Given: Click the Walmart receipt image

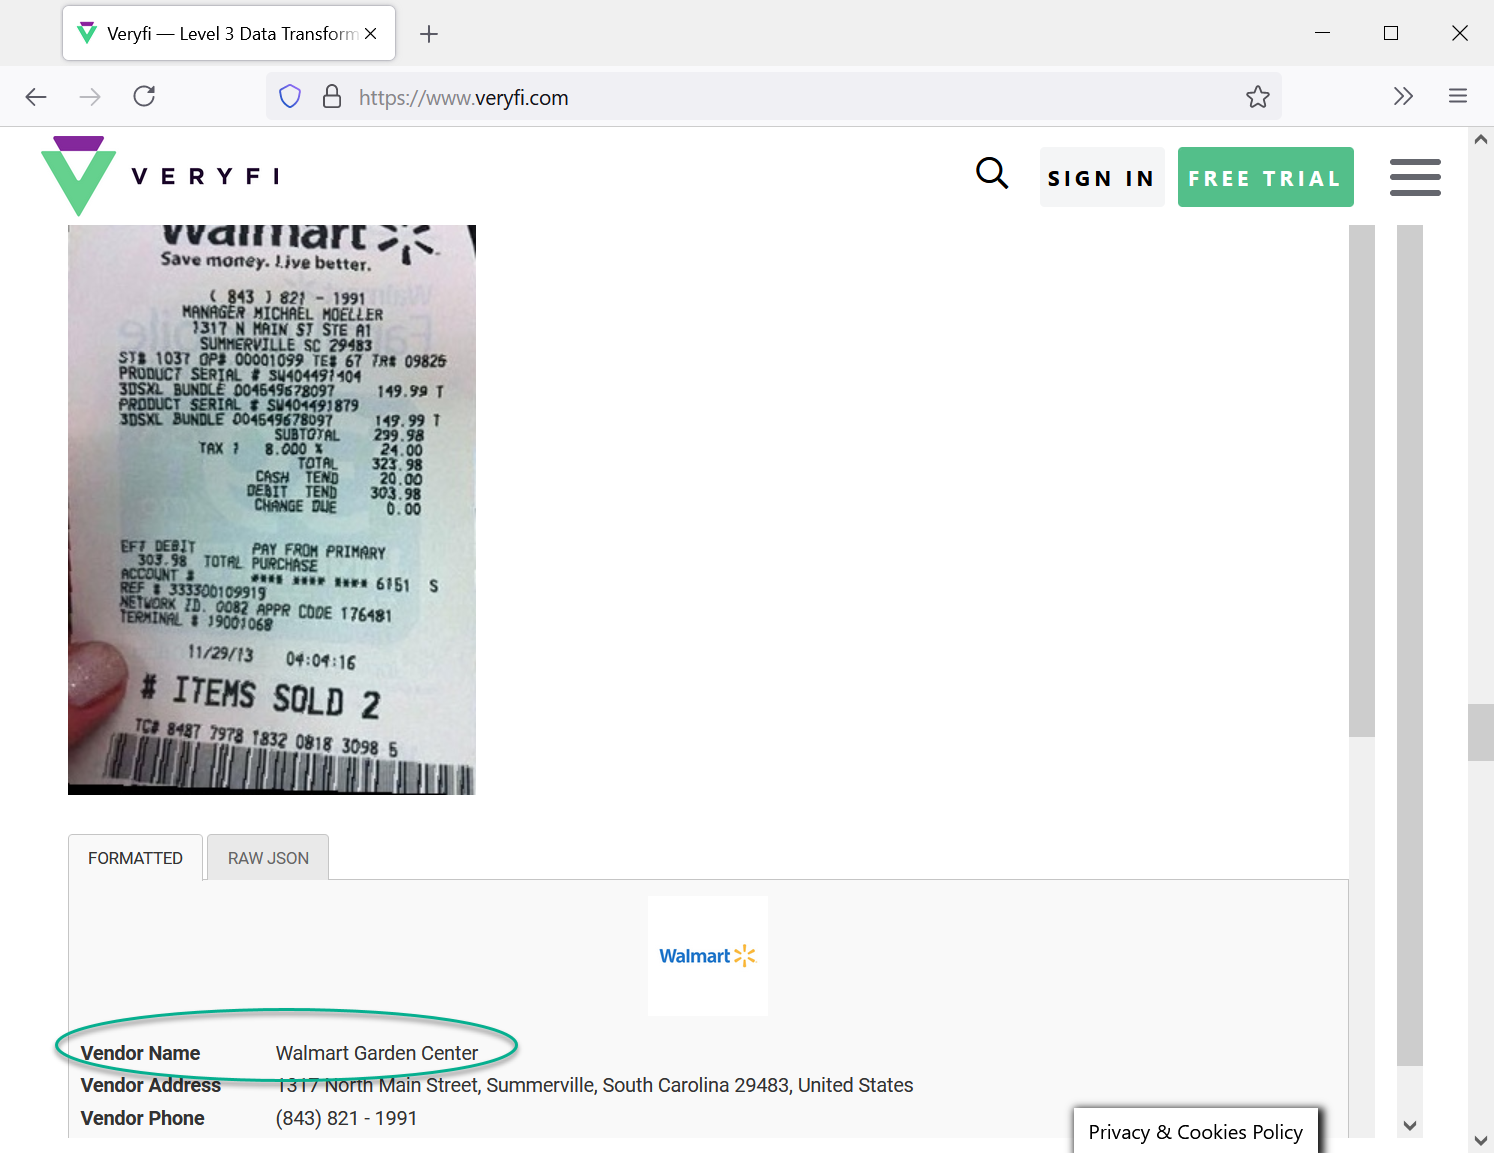Looking at the screenshot, I should point(272,510).
